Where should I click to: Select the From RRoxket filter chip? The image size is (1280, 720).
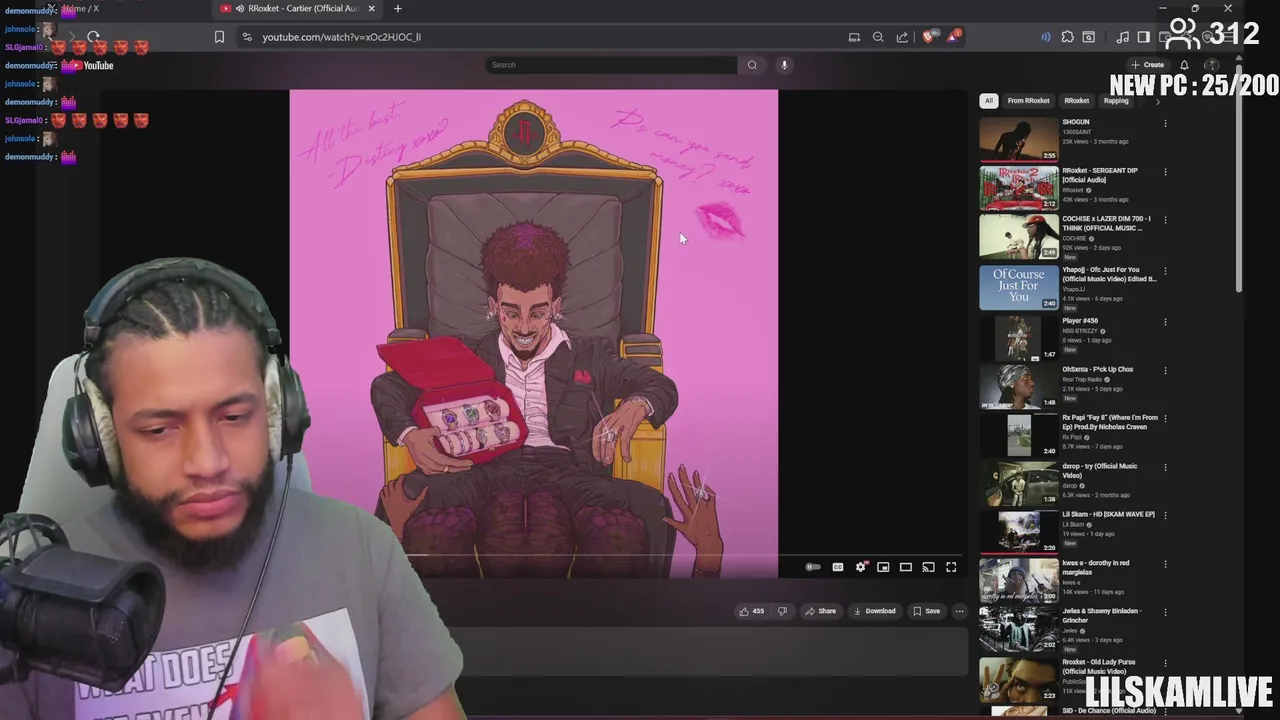point(1028,101)
